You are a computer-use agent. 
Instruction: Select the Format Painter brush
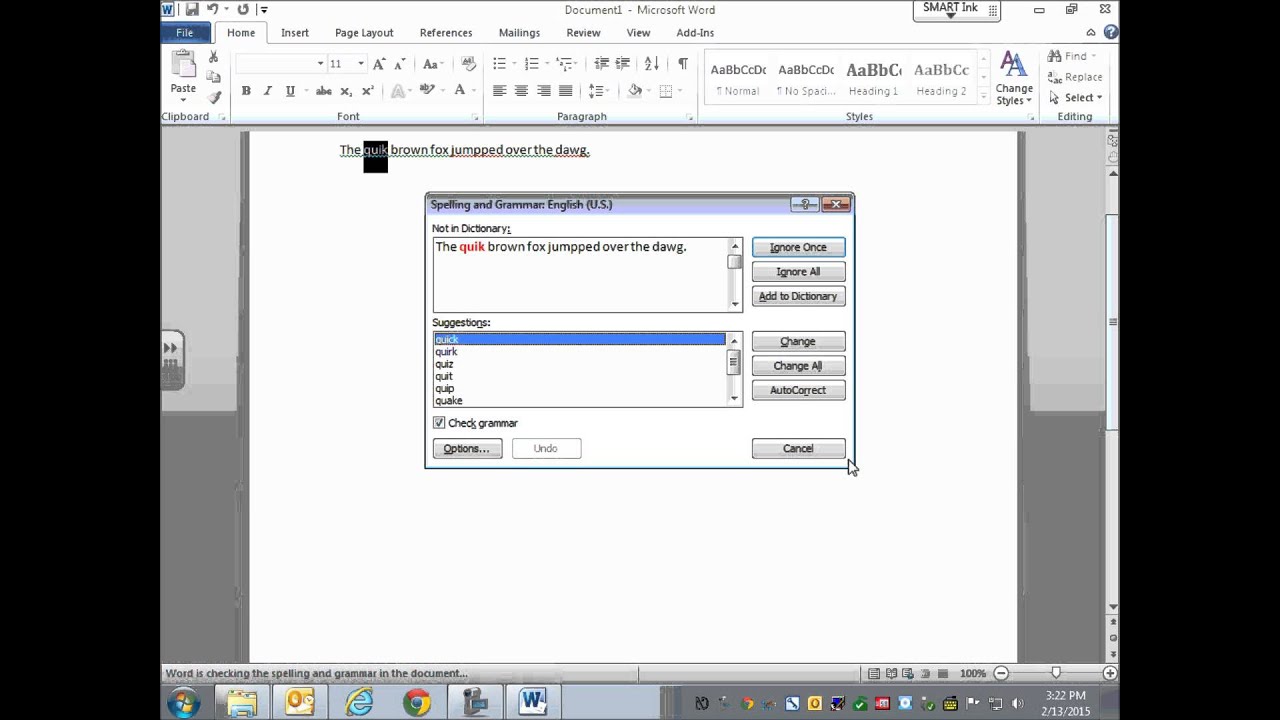[213, 97]
